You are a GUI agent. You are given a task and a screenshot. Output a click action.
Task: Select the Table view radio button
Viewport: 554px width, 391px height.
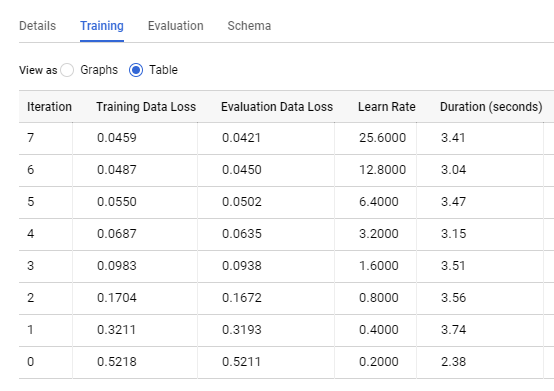click(136, 70)
